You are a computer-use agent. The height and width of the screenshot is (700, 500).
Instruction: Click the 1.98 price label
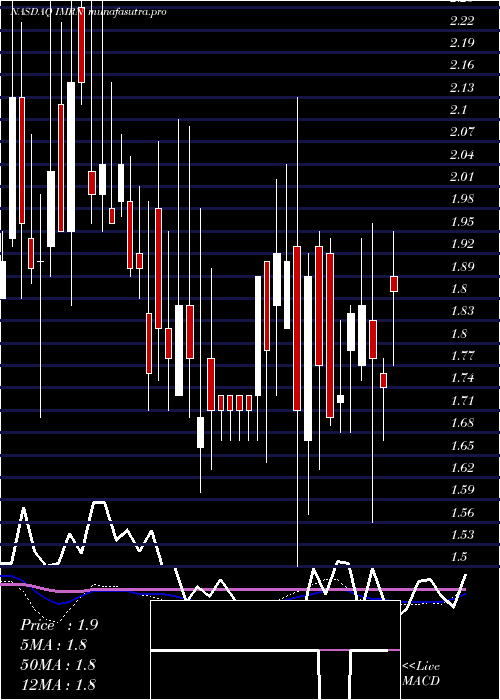(x=462, y=200)
